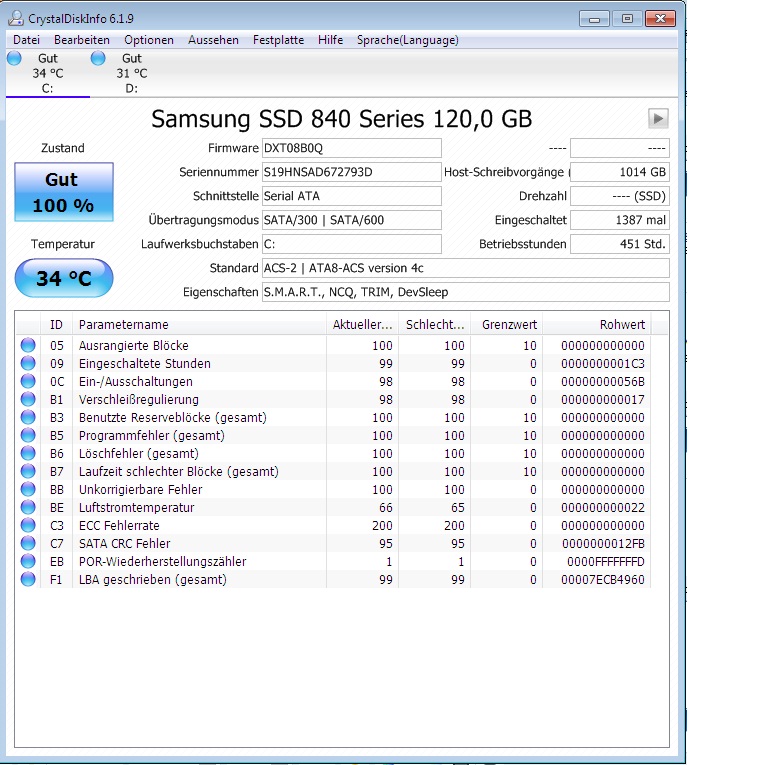Open the Festplatte menu
This screenshot has height=765, width=768.
(x=278, y=40)
